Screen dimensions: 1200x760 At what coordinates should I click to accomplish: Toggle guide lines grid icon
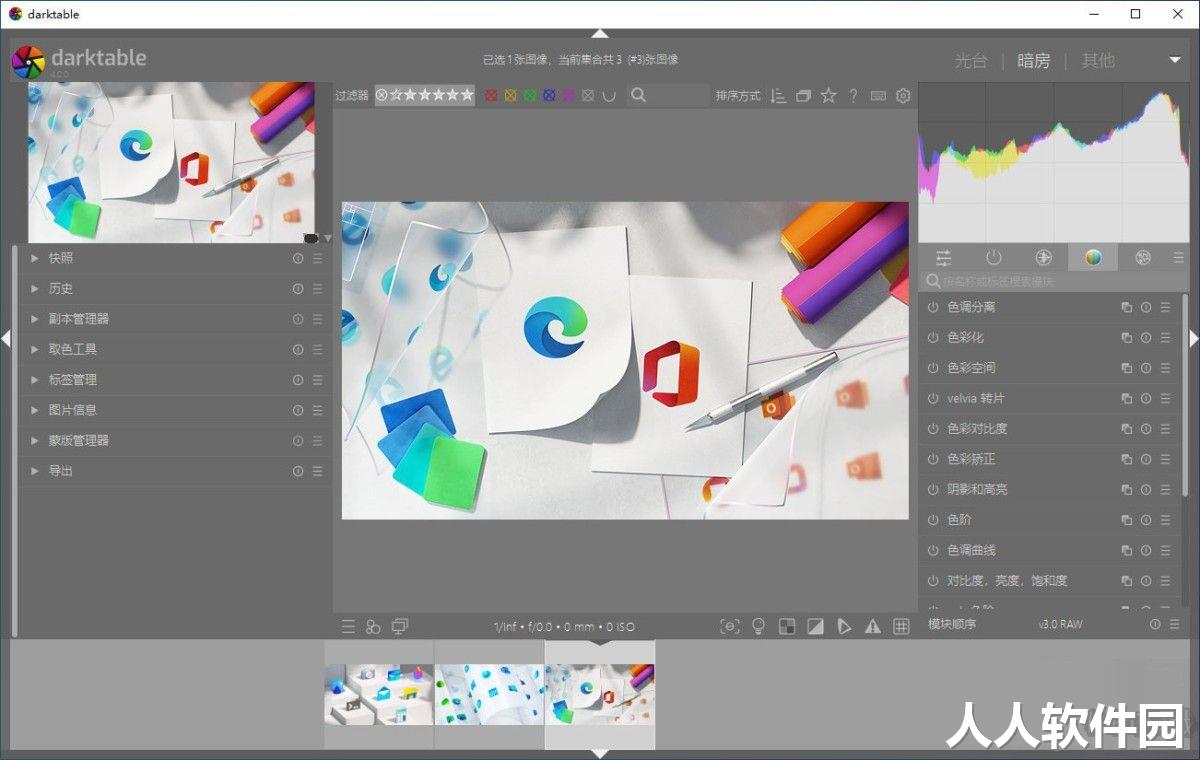click(x=901, y=627)
